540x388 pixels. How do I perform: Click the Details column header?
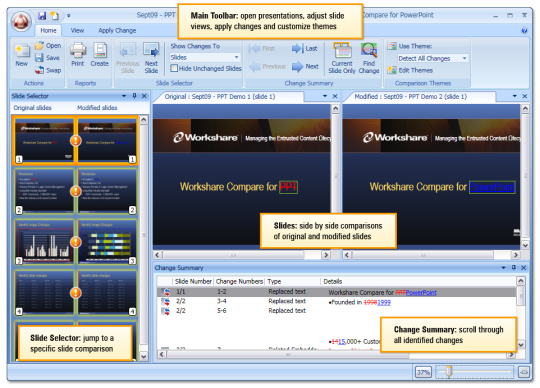pyautogui.click(x=418, y=281)
